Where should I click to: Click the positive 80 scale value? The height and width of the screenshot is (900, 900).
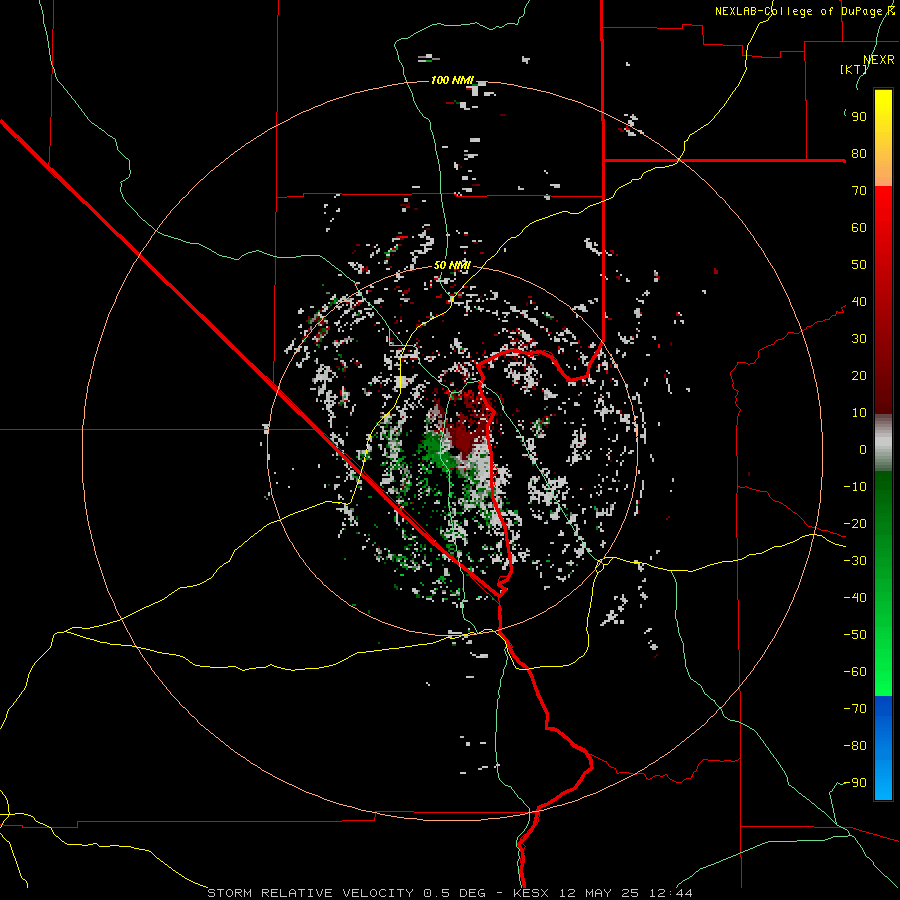pyautogui.click(x=859, y=153)
